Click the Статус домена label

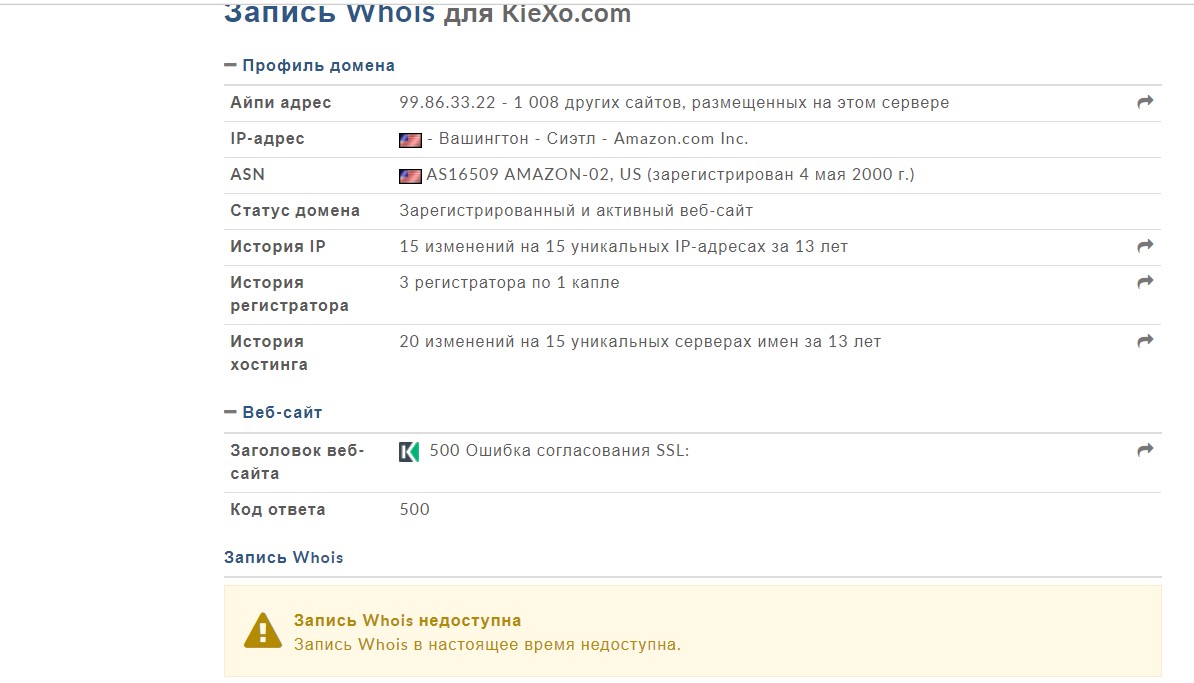(x=295, y=211)
